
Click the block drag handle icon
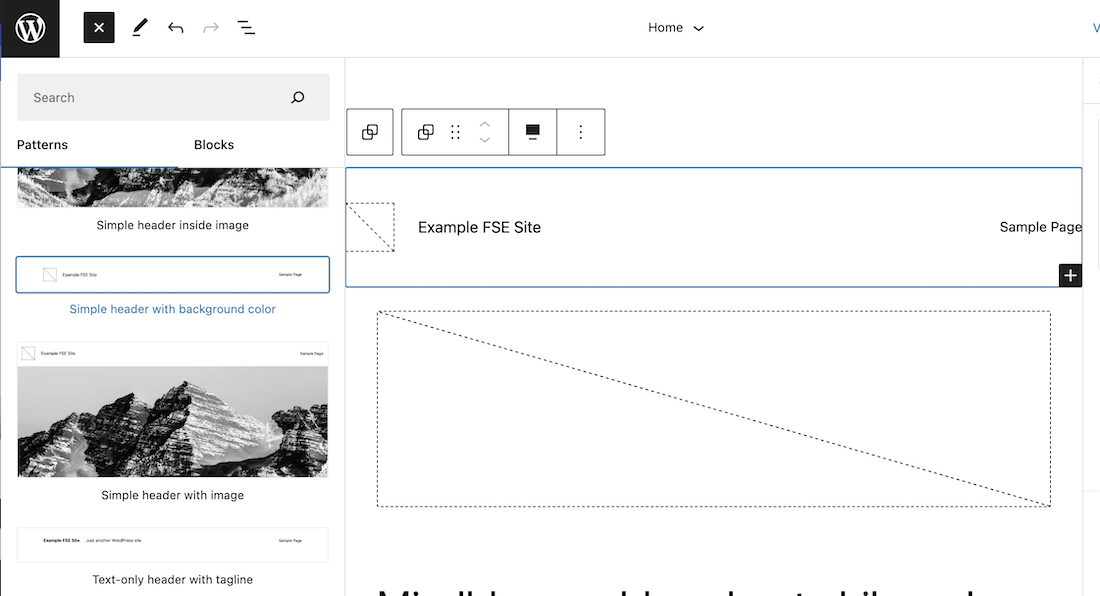pos(455,132)
